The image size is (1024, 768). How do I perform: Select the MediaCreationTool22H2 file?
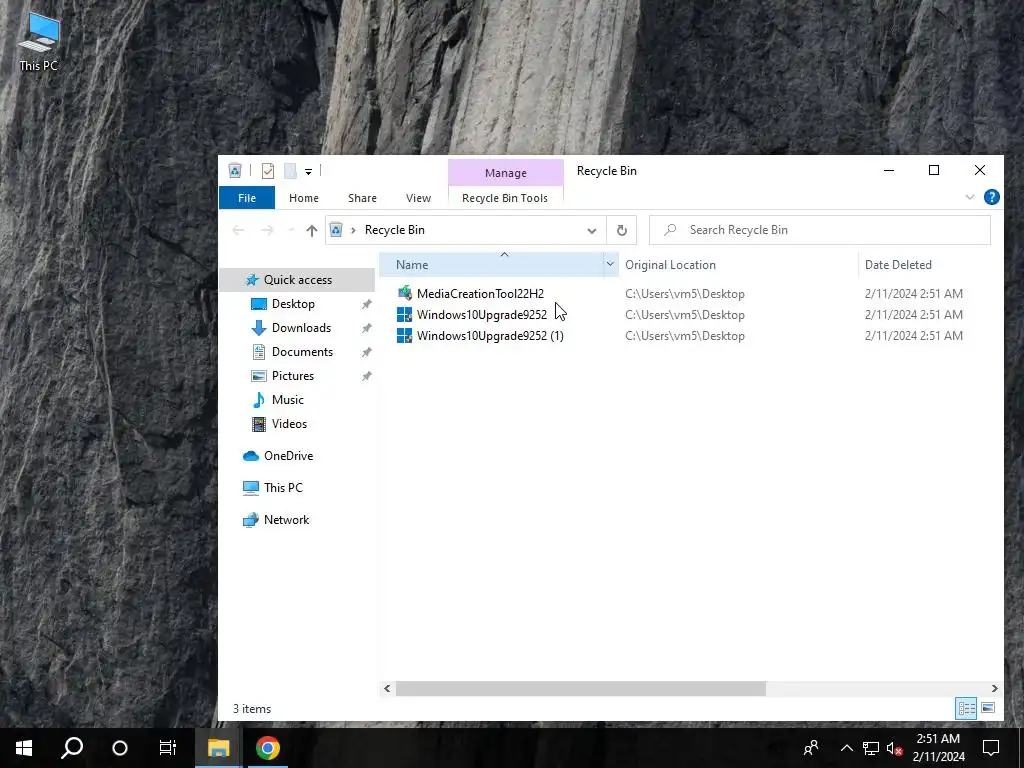480,294
